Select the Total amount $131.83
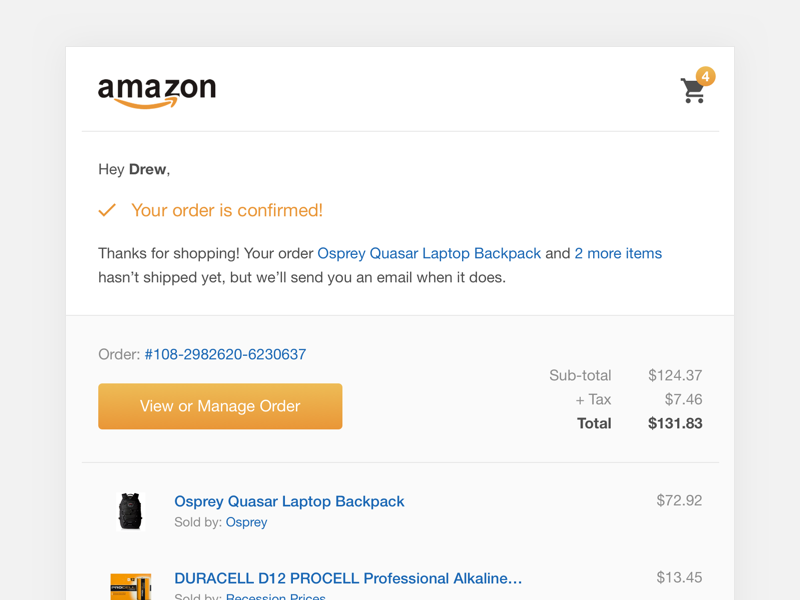The height and width of the screenshot is (600, 800). [x=675, y=423]
